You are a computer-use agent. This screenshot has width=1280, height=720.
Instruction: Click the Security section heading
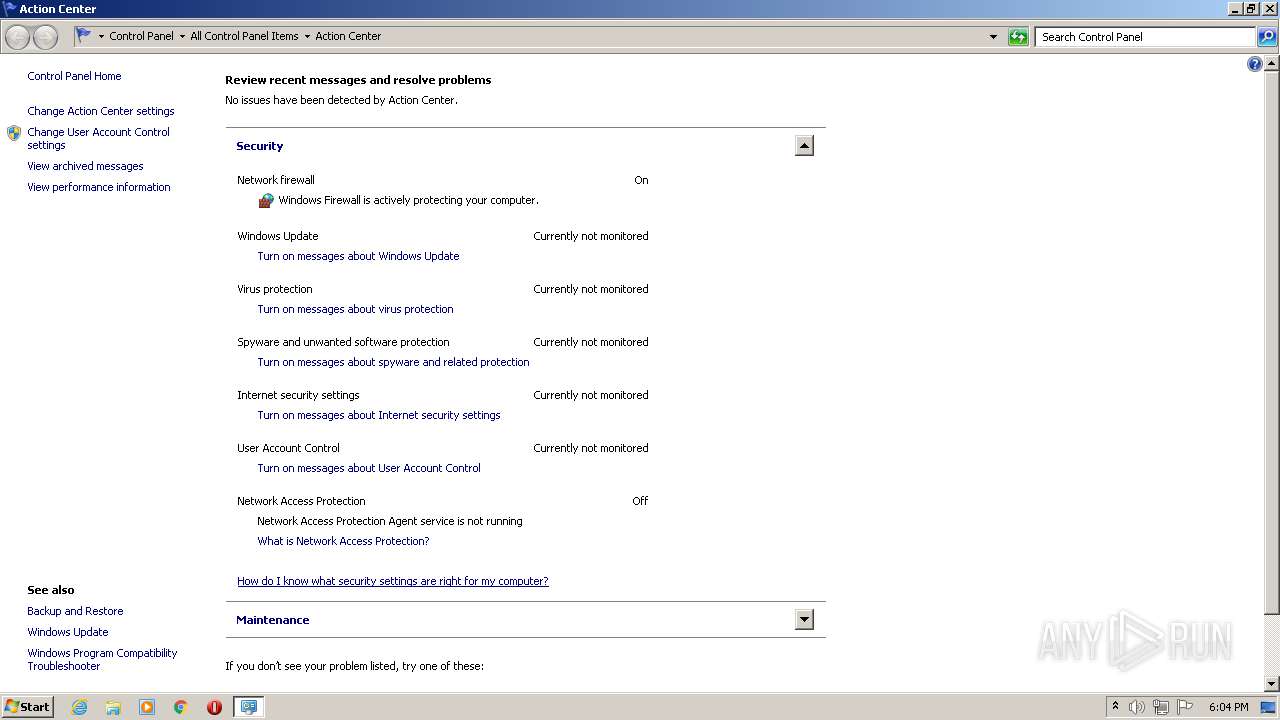tap(260, 146)
